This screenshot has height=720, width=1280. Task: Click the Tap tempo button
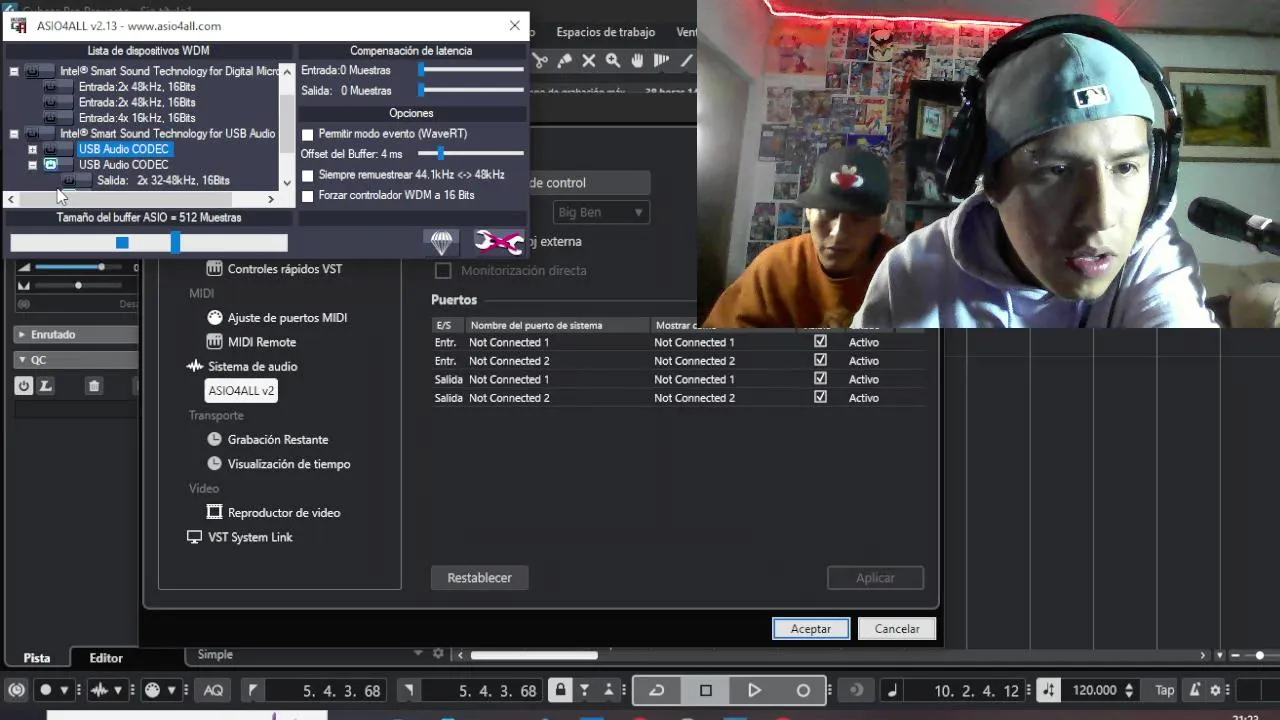(1165, 690)
